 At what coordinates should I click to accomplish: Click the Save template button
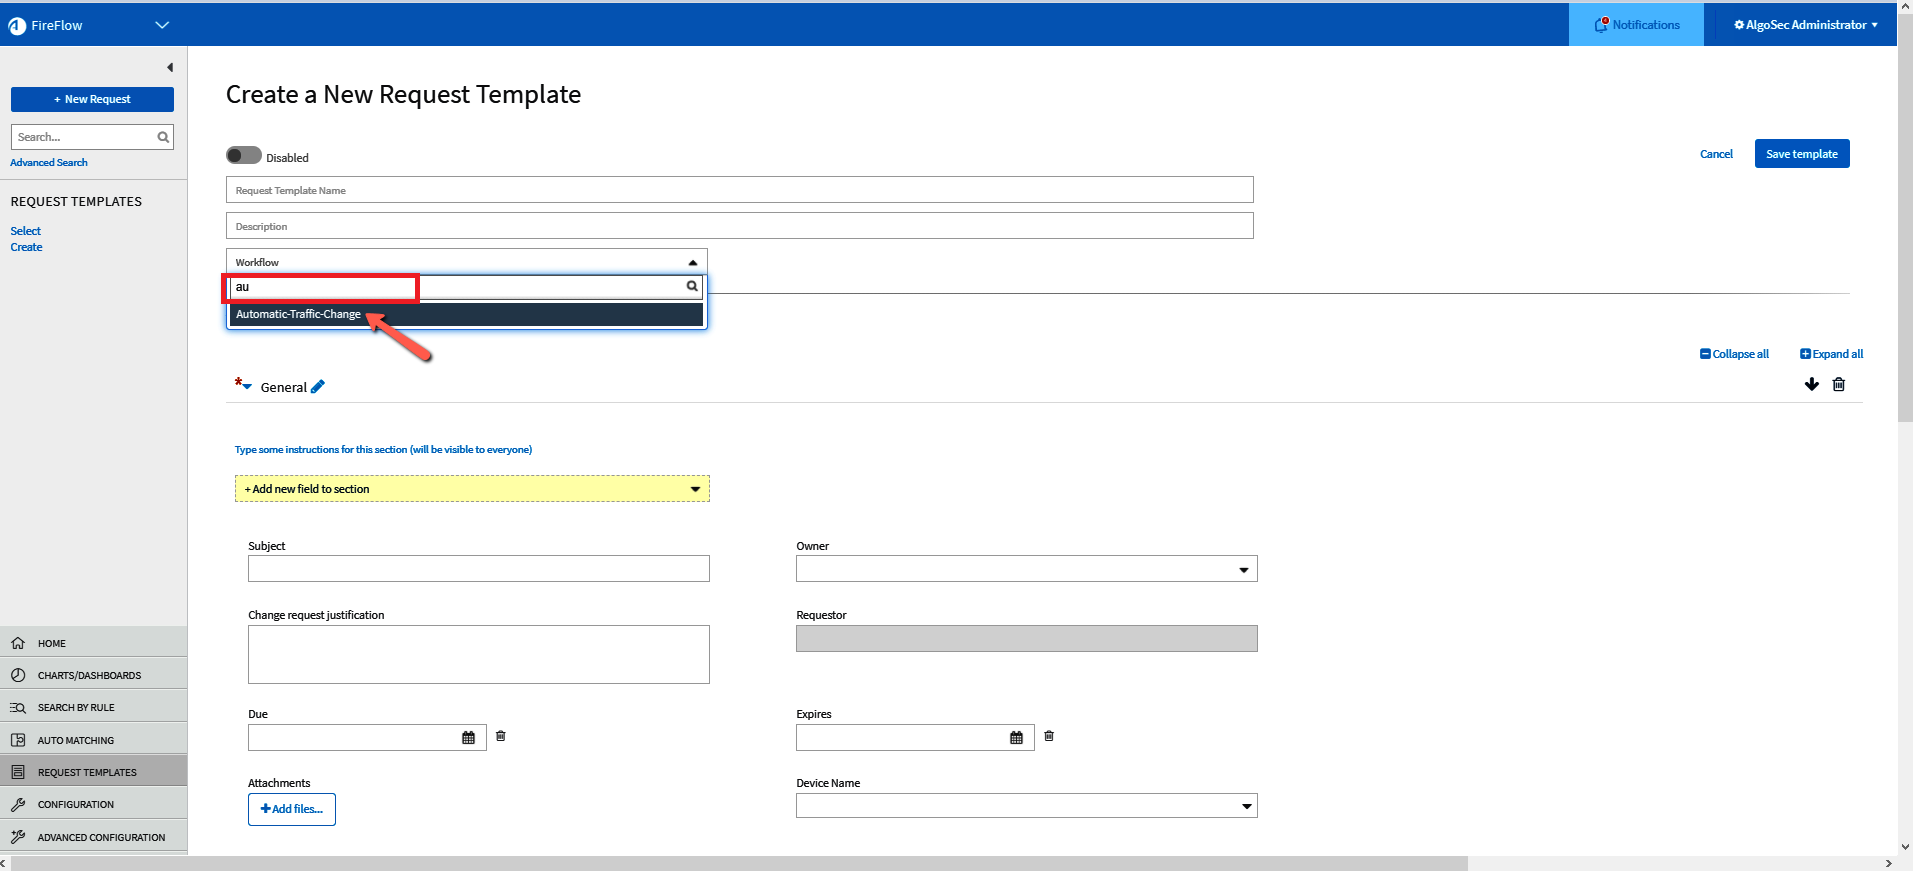point(1801,154)
